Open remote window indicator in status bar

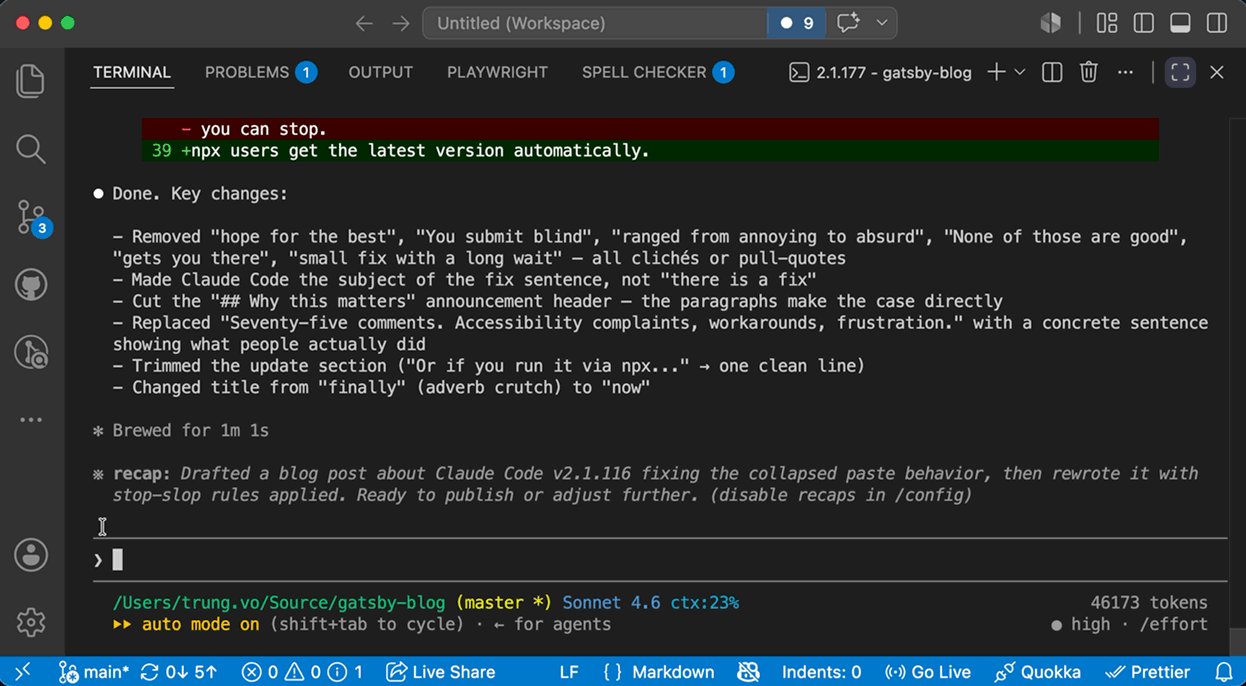(23, 672)
